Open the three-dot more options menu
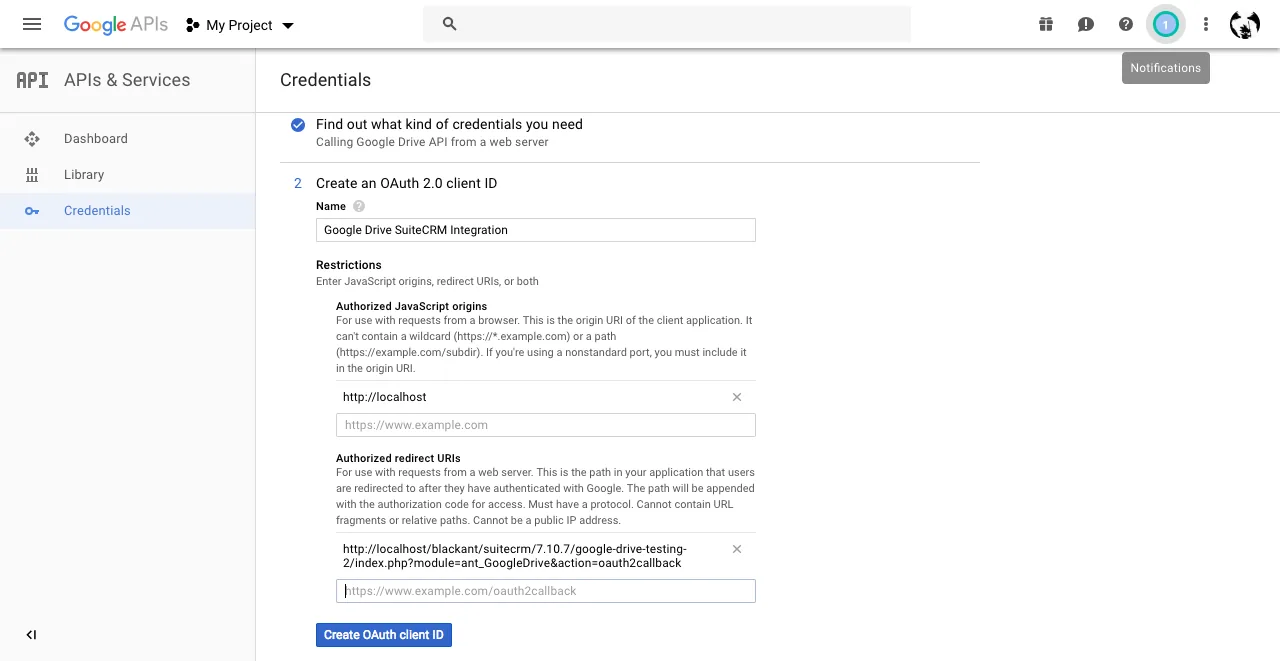 click(x=1206, y=24)
